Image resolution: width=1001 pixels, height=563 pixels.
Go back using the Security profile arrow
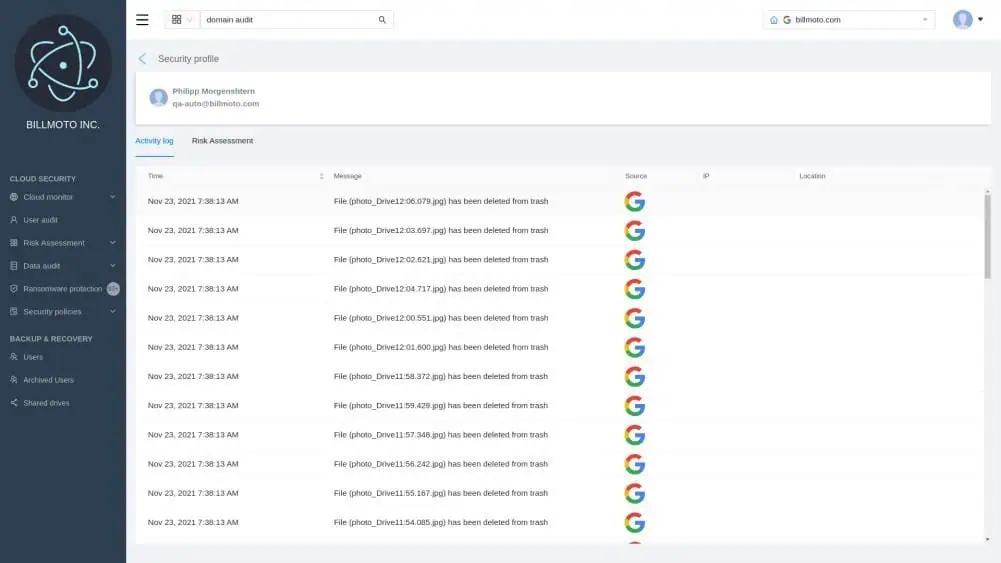tap(142, 59)
